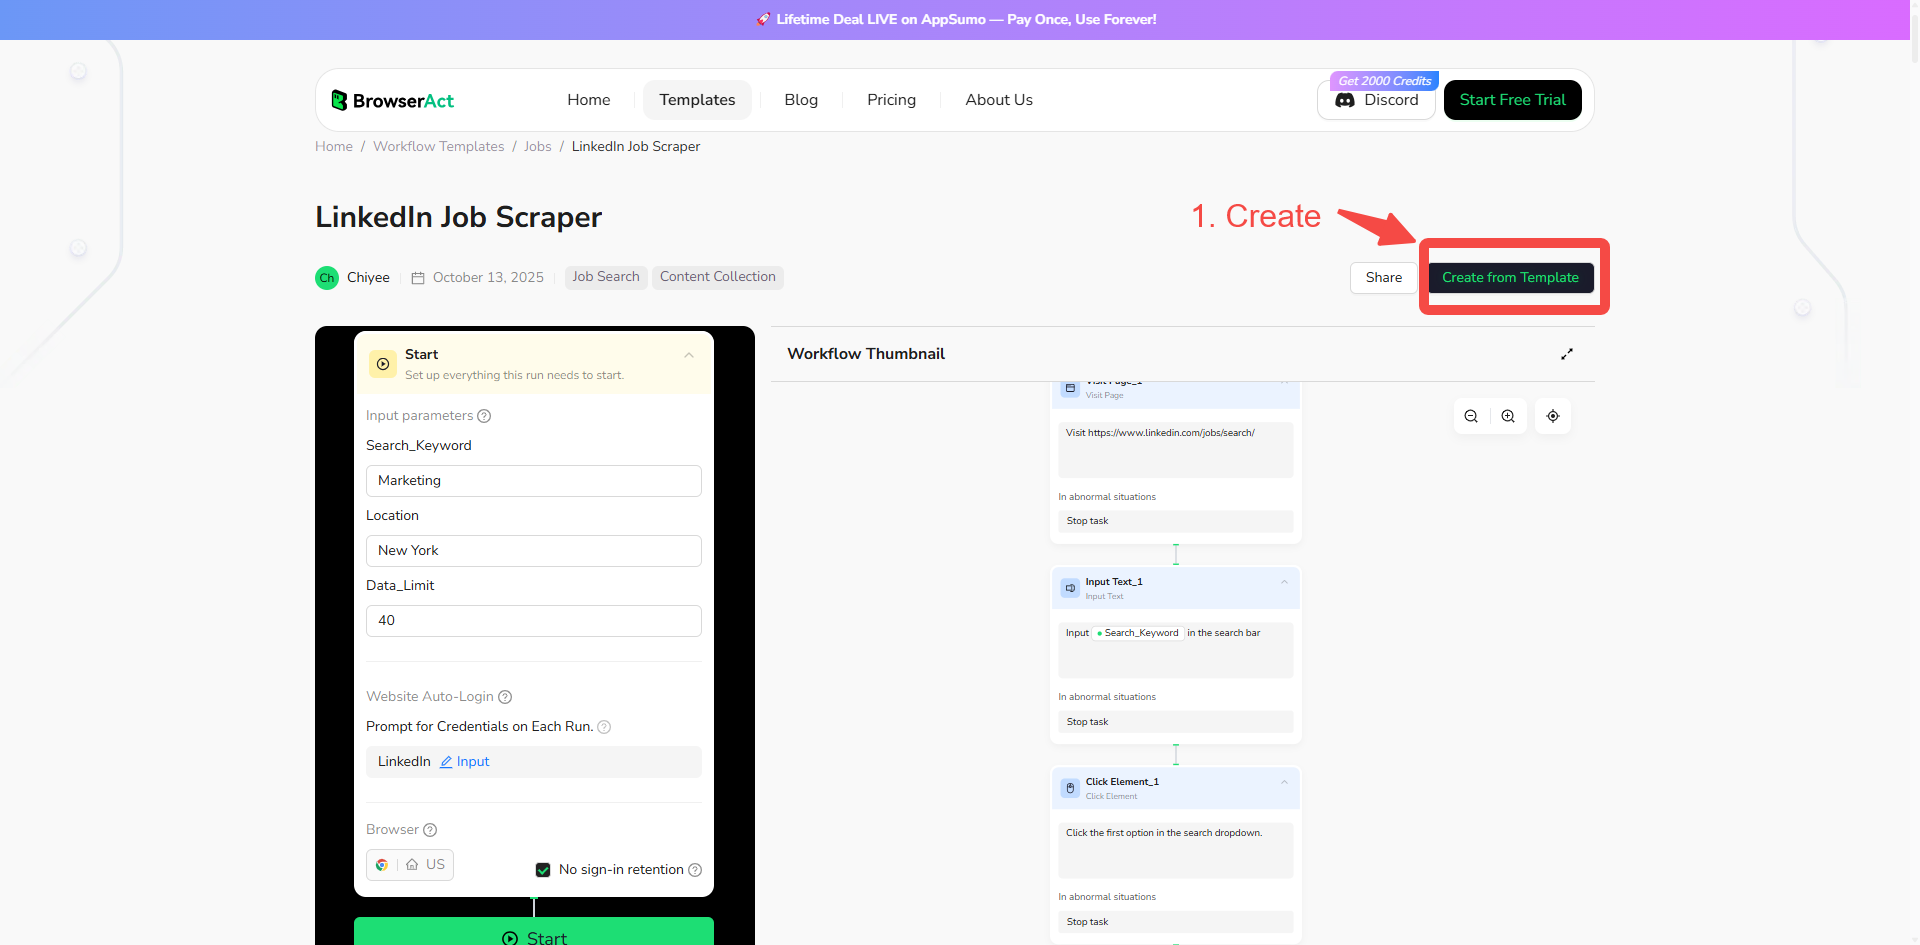Click the Search_Keyword input field

click(x=533, y=481)
